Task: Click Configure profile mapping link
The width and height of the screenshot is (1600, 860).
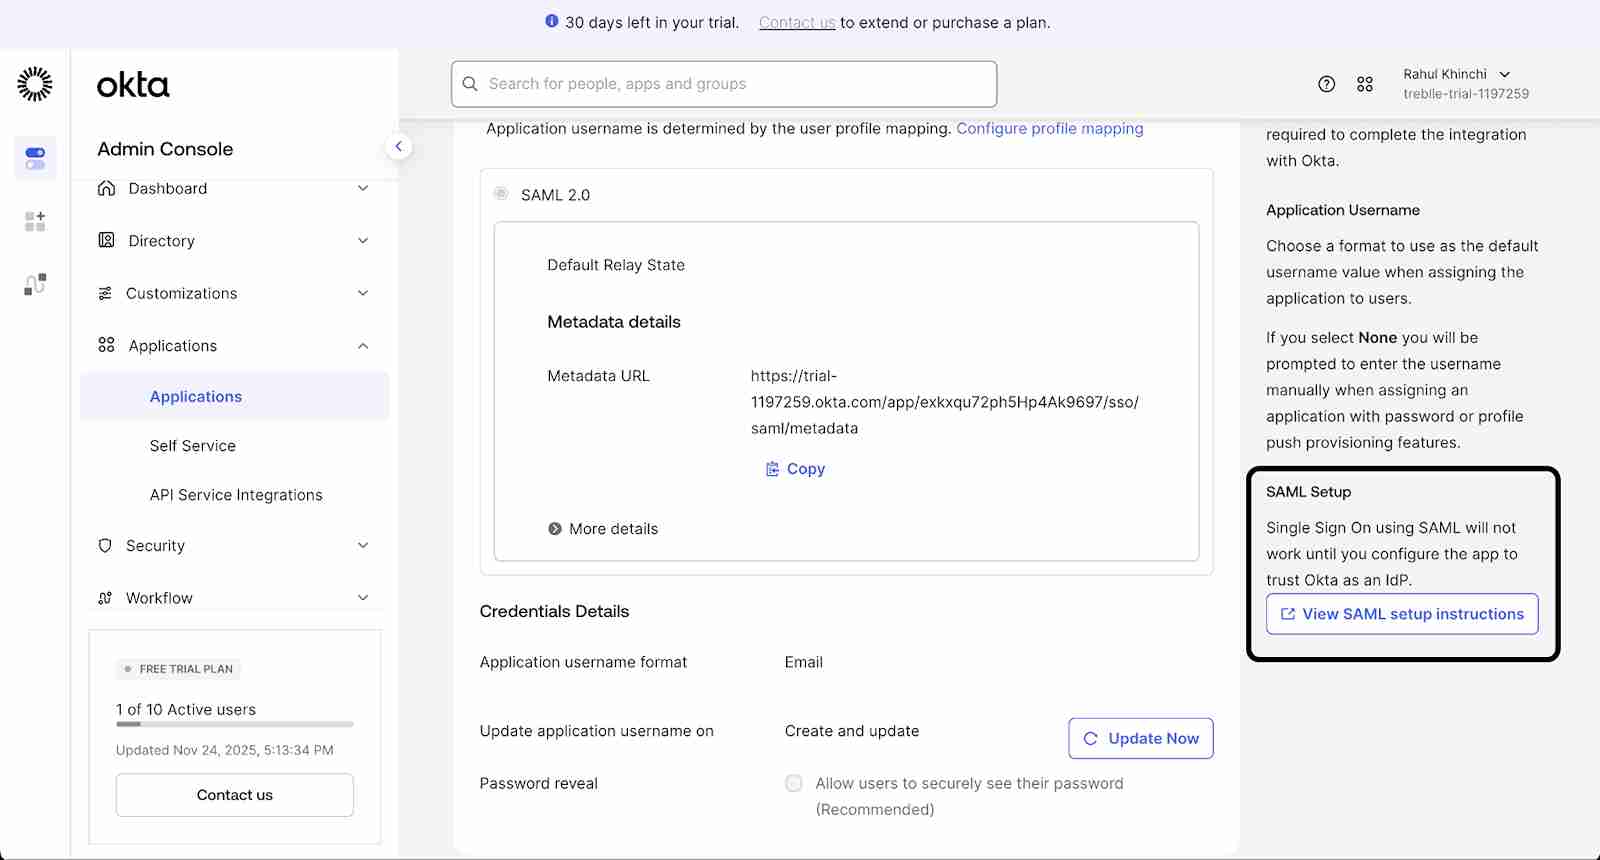Action: (x=1050, y=128)
